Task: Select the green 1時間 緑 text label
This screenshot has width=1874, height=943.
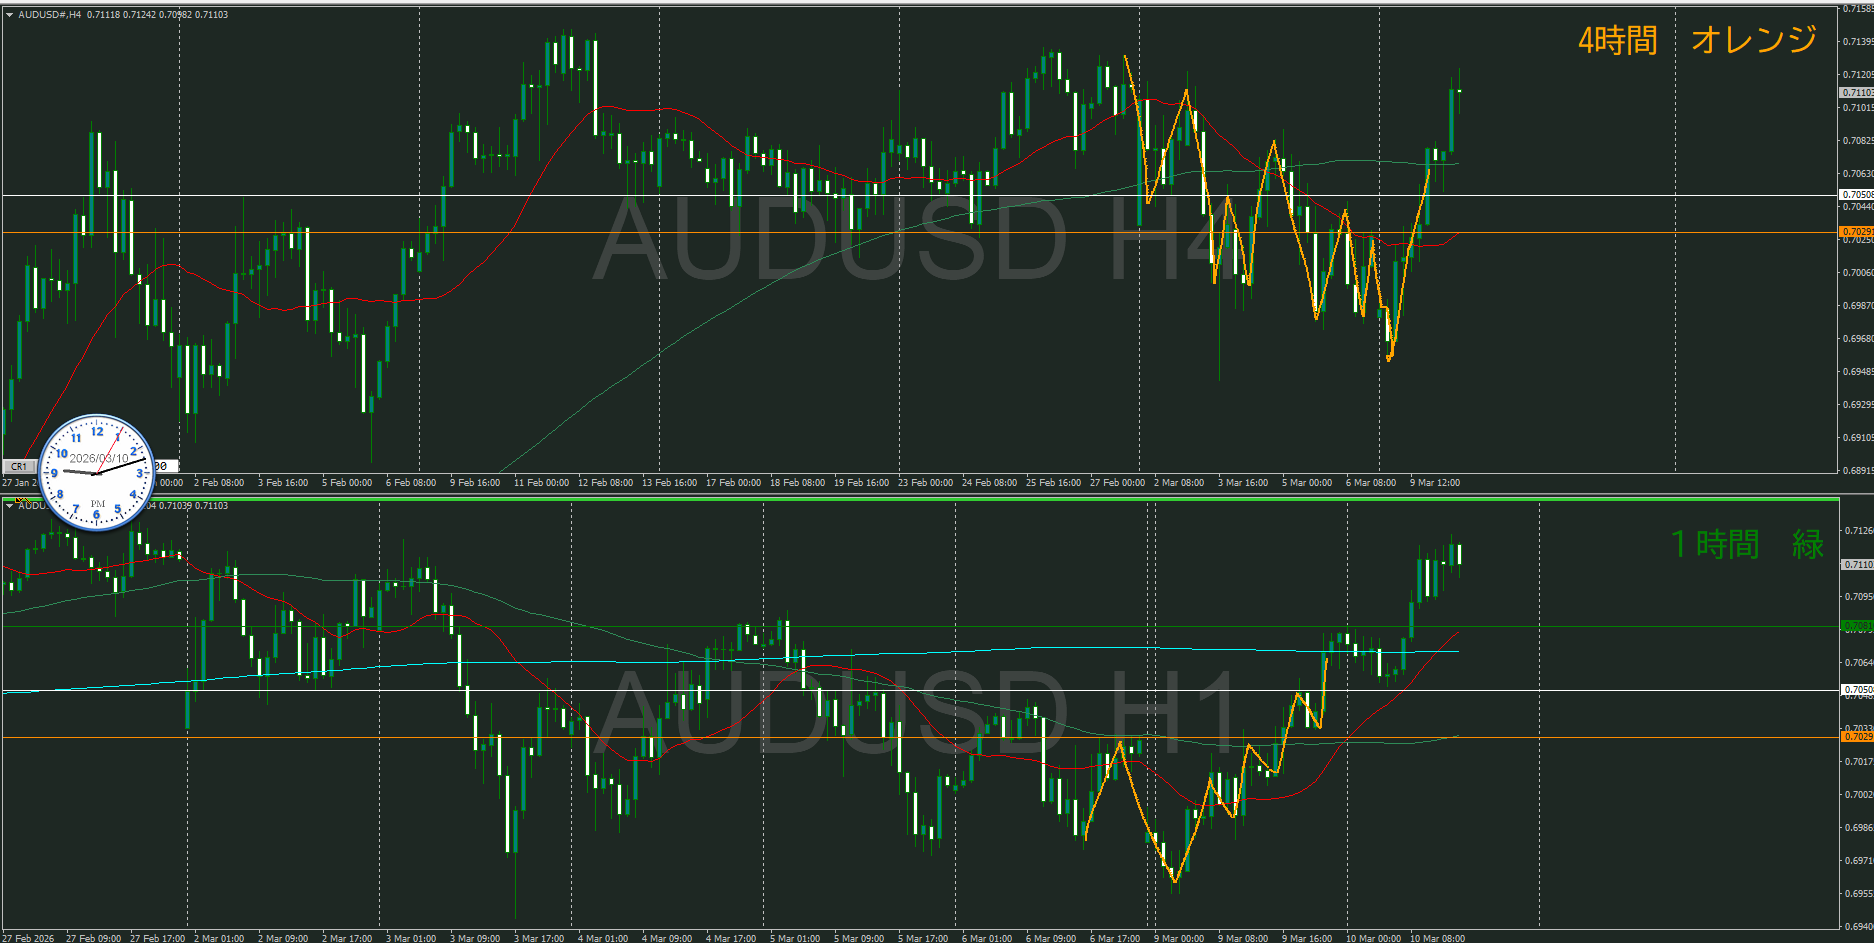Action: tap(1746, 544)
